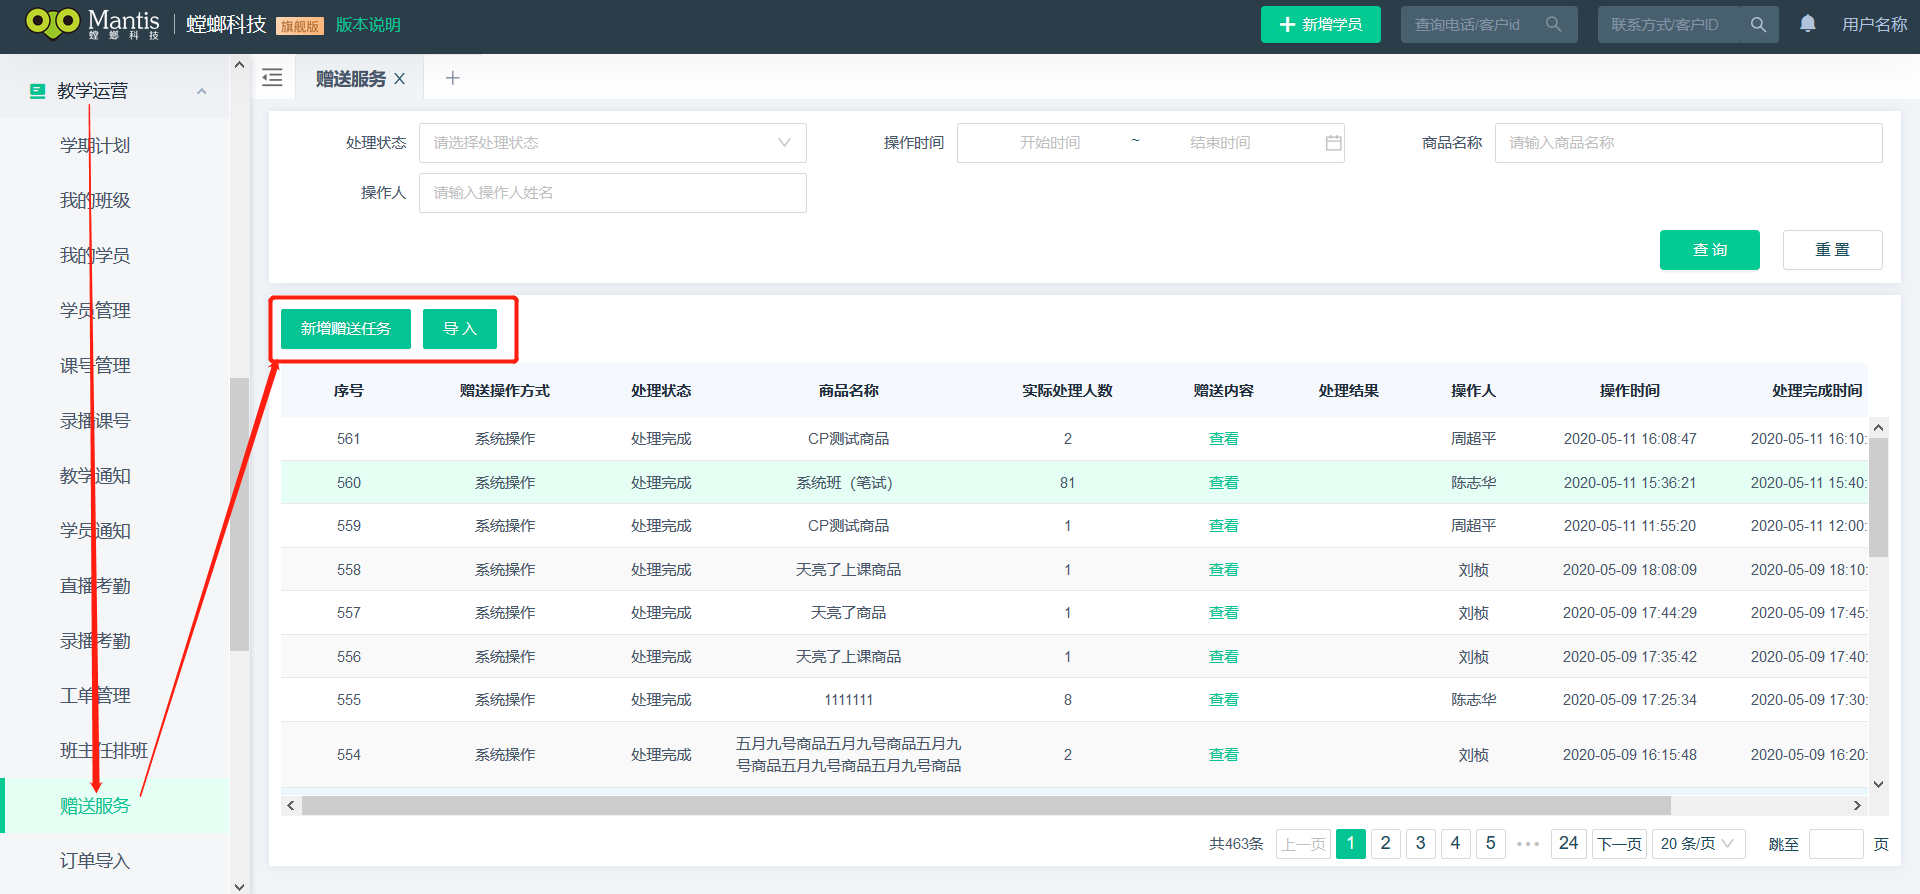This screenshot has height=894, width=1920.
Task: Click 查看 link in row 554
Action: (1223, 755)
